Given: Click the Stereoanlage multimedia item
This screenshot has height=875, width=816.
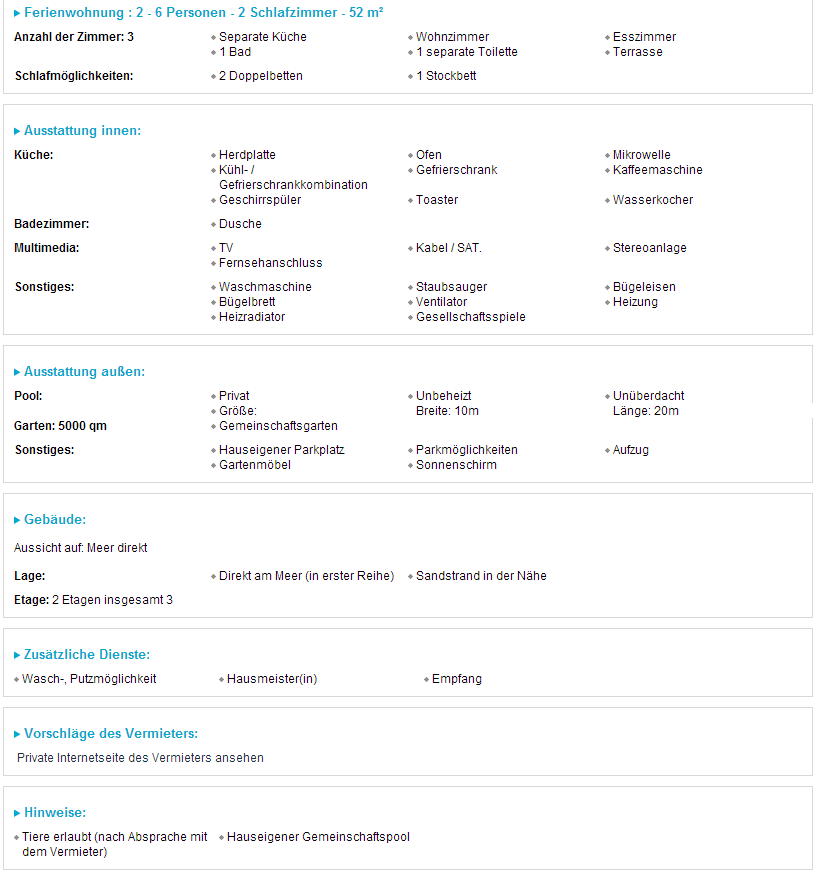Looking at the screenshot, I should pos(650,248).
